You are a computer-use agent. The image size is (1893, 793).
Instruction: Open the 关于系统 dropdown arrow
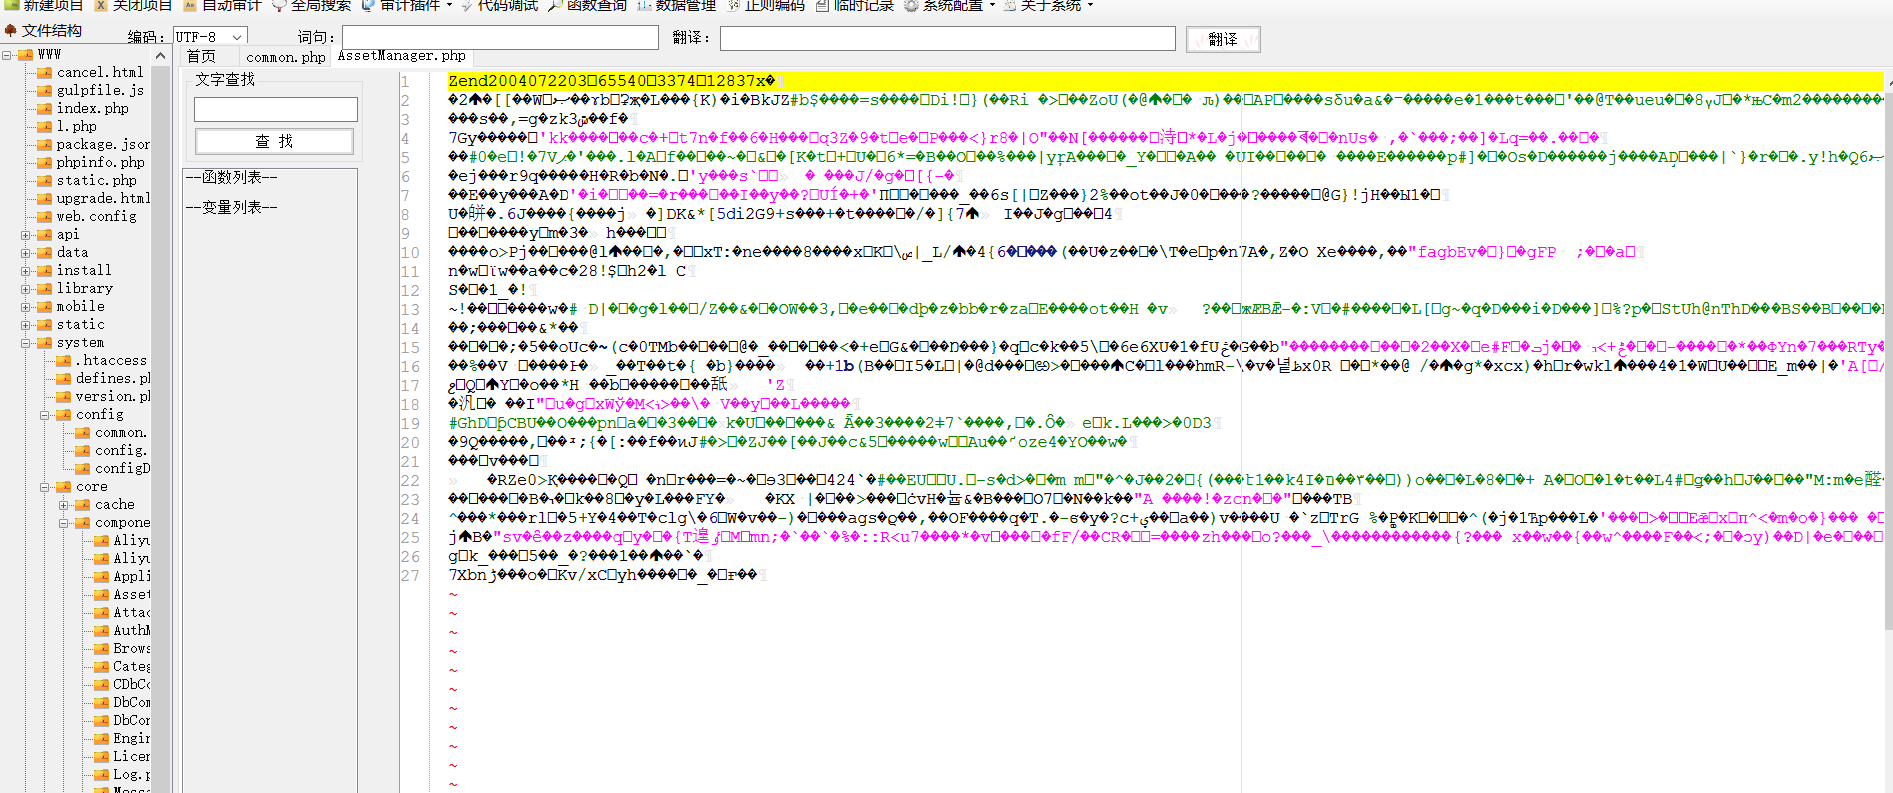pos(1090,5)
